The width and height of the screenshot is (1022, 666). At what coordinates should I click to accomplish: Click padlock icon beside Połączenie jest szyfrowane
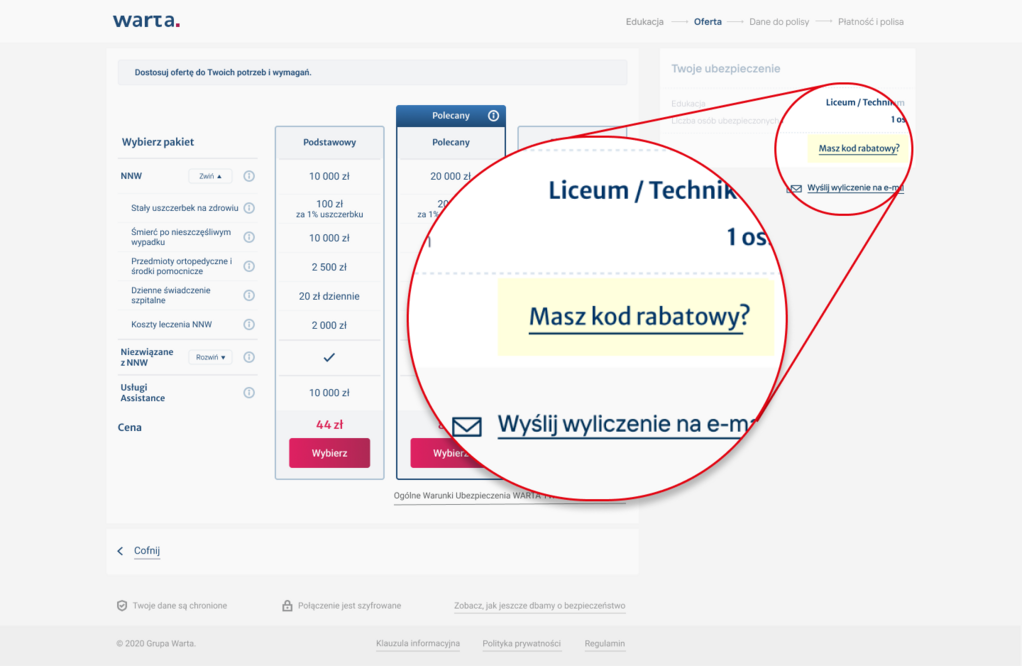coord(287,605)
